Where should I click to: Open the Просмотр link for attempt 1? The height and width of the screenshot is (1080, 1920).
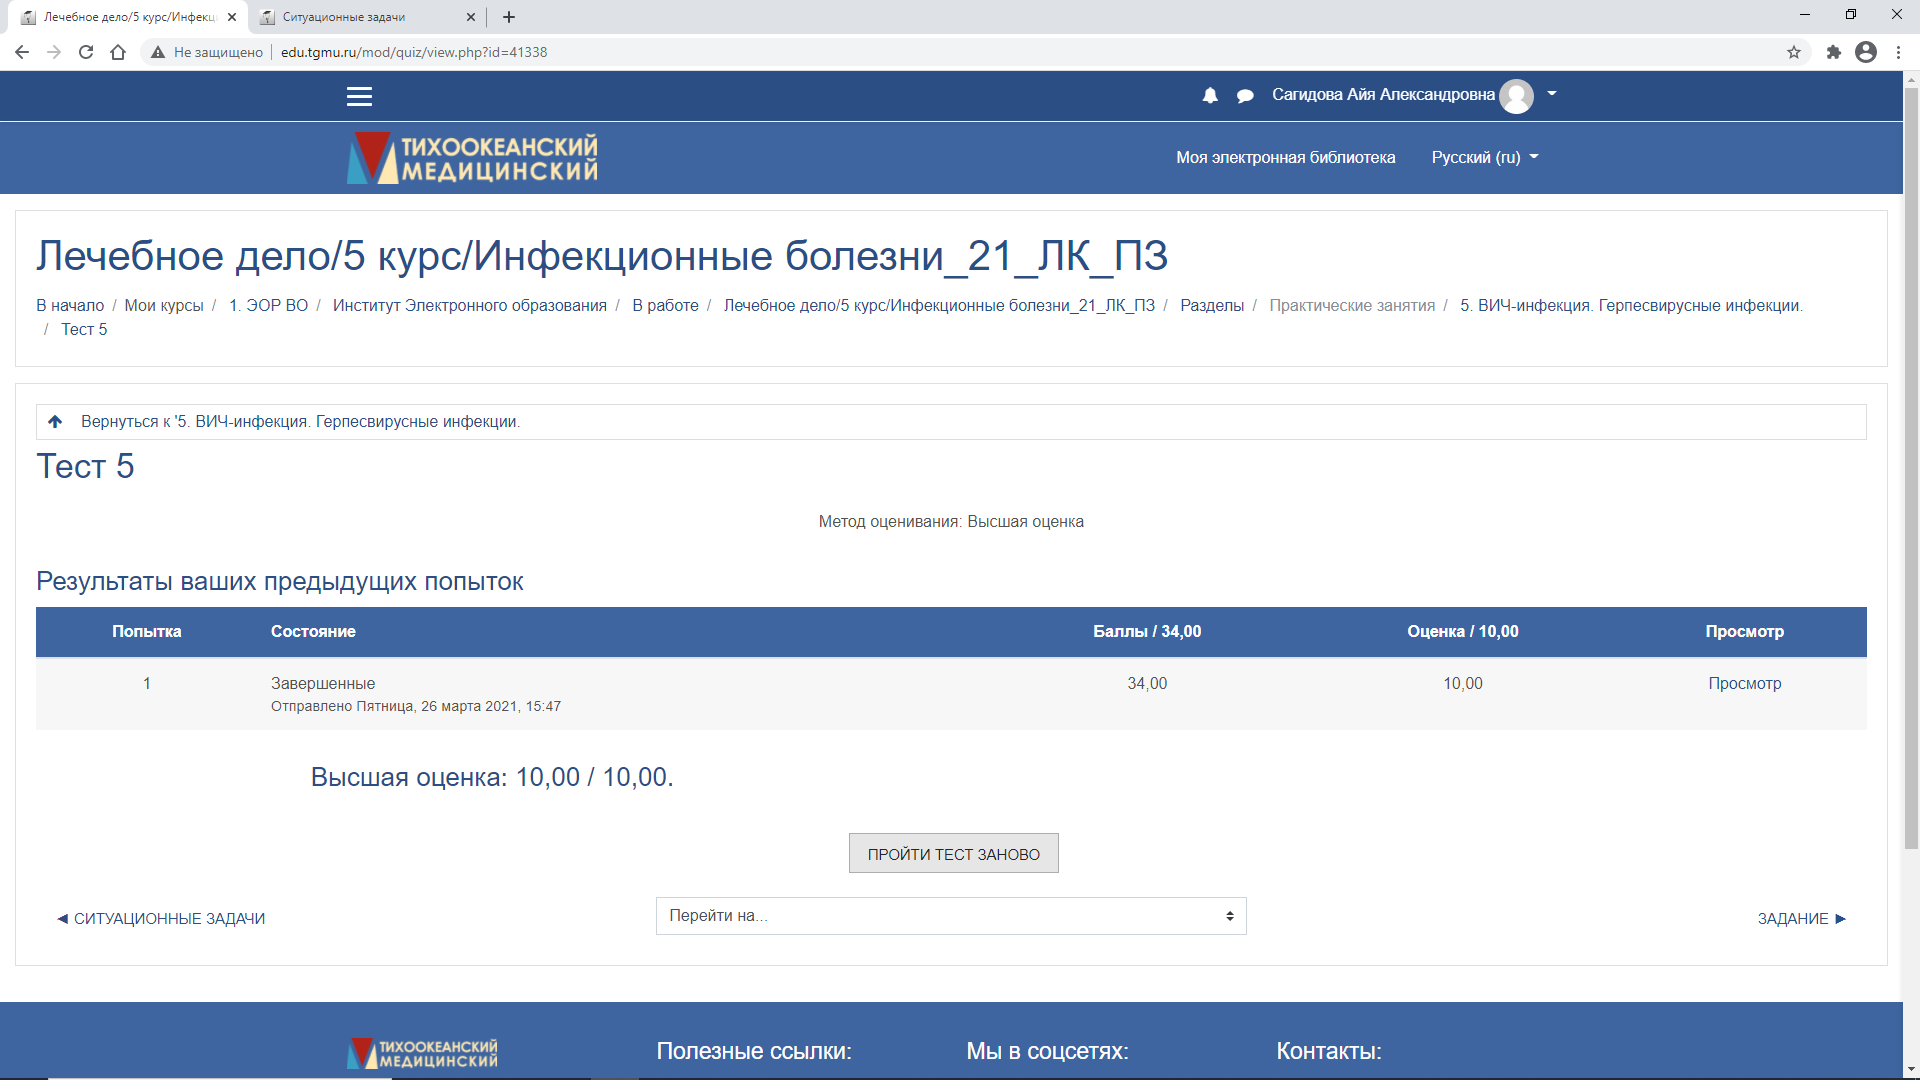1744,683
